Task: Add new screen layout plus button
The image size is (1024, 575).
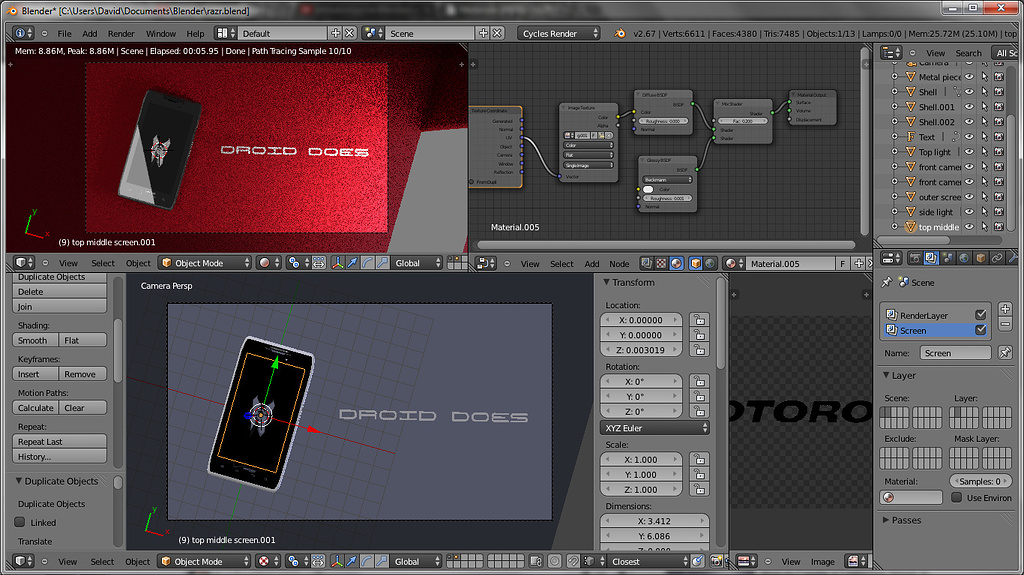Action: (x=335, y=33)
